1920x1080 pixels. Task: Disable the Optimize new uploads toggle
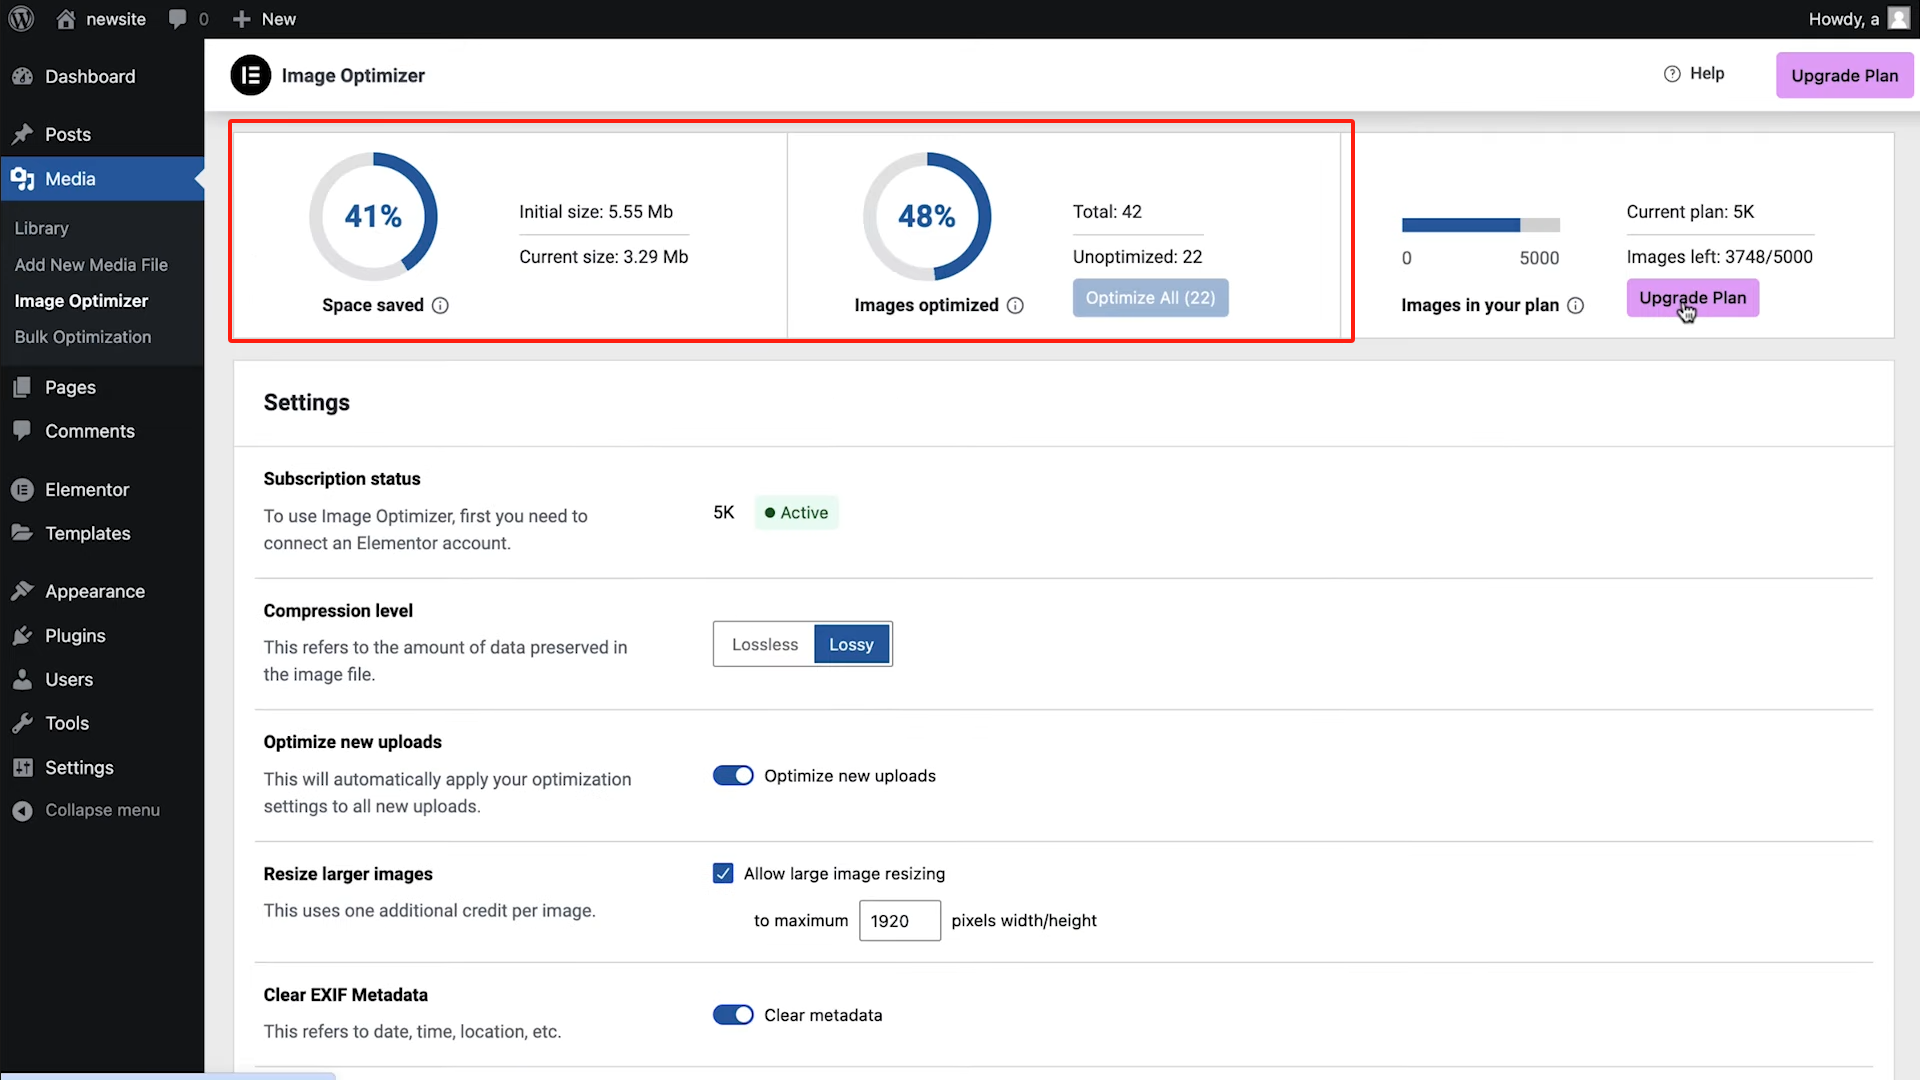click(733, 775)
